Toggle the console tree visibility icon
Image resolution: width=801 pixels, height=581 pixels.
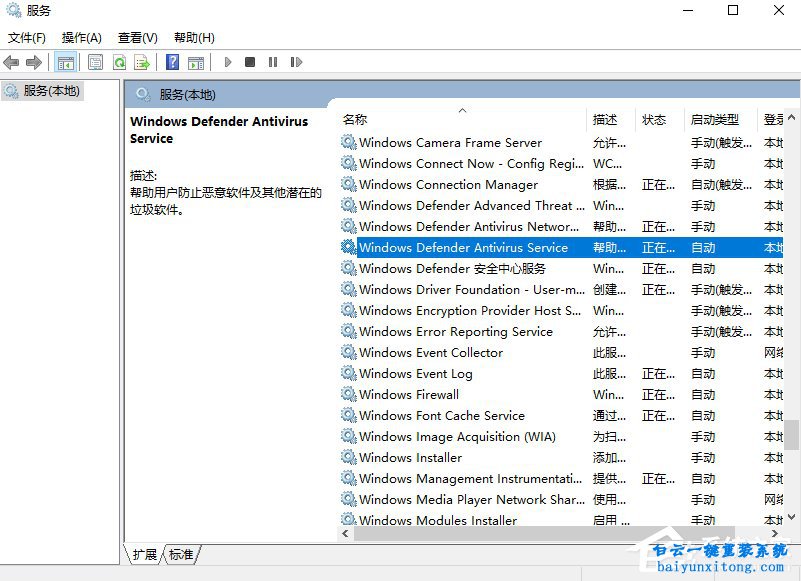[66, 61]
